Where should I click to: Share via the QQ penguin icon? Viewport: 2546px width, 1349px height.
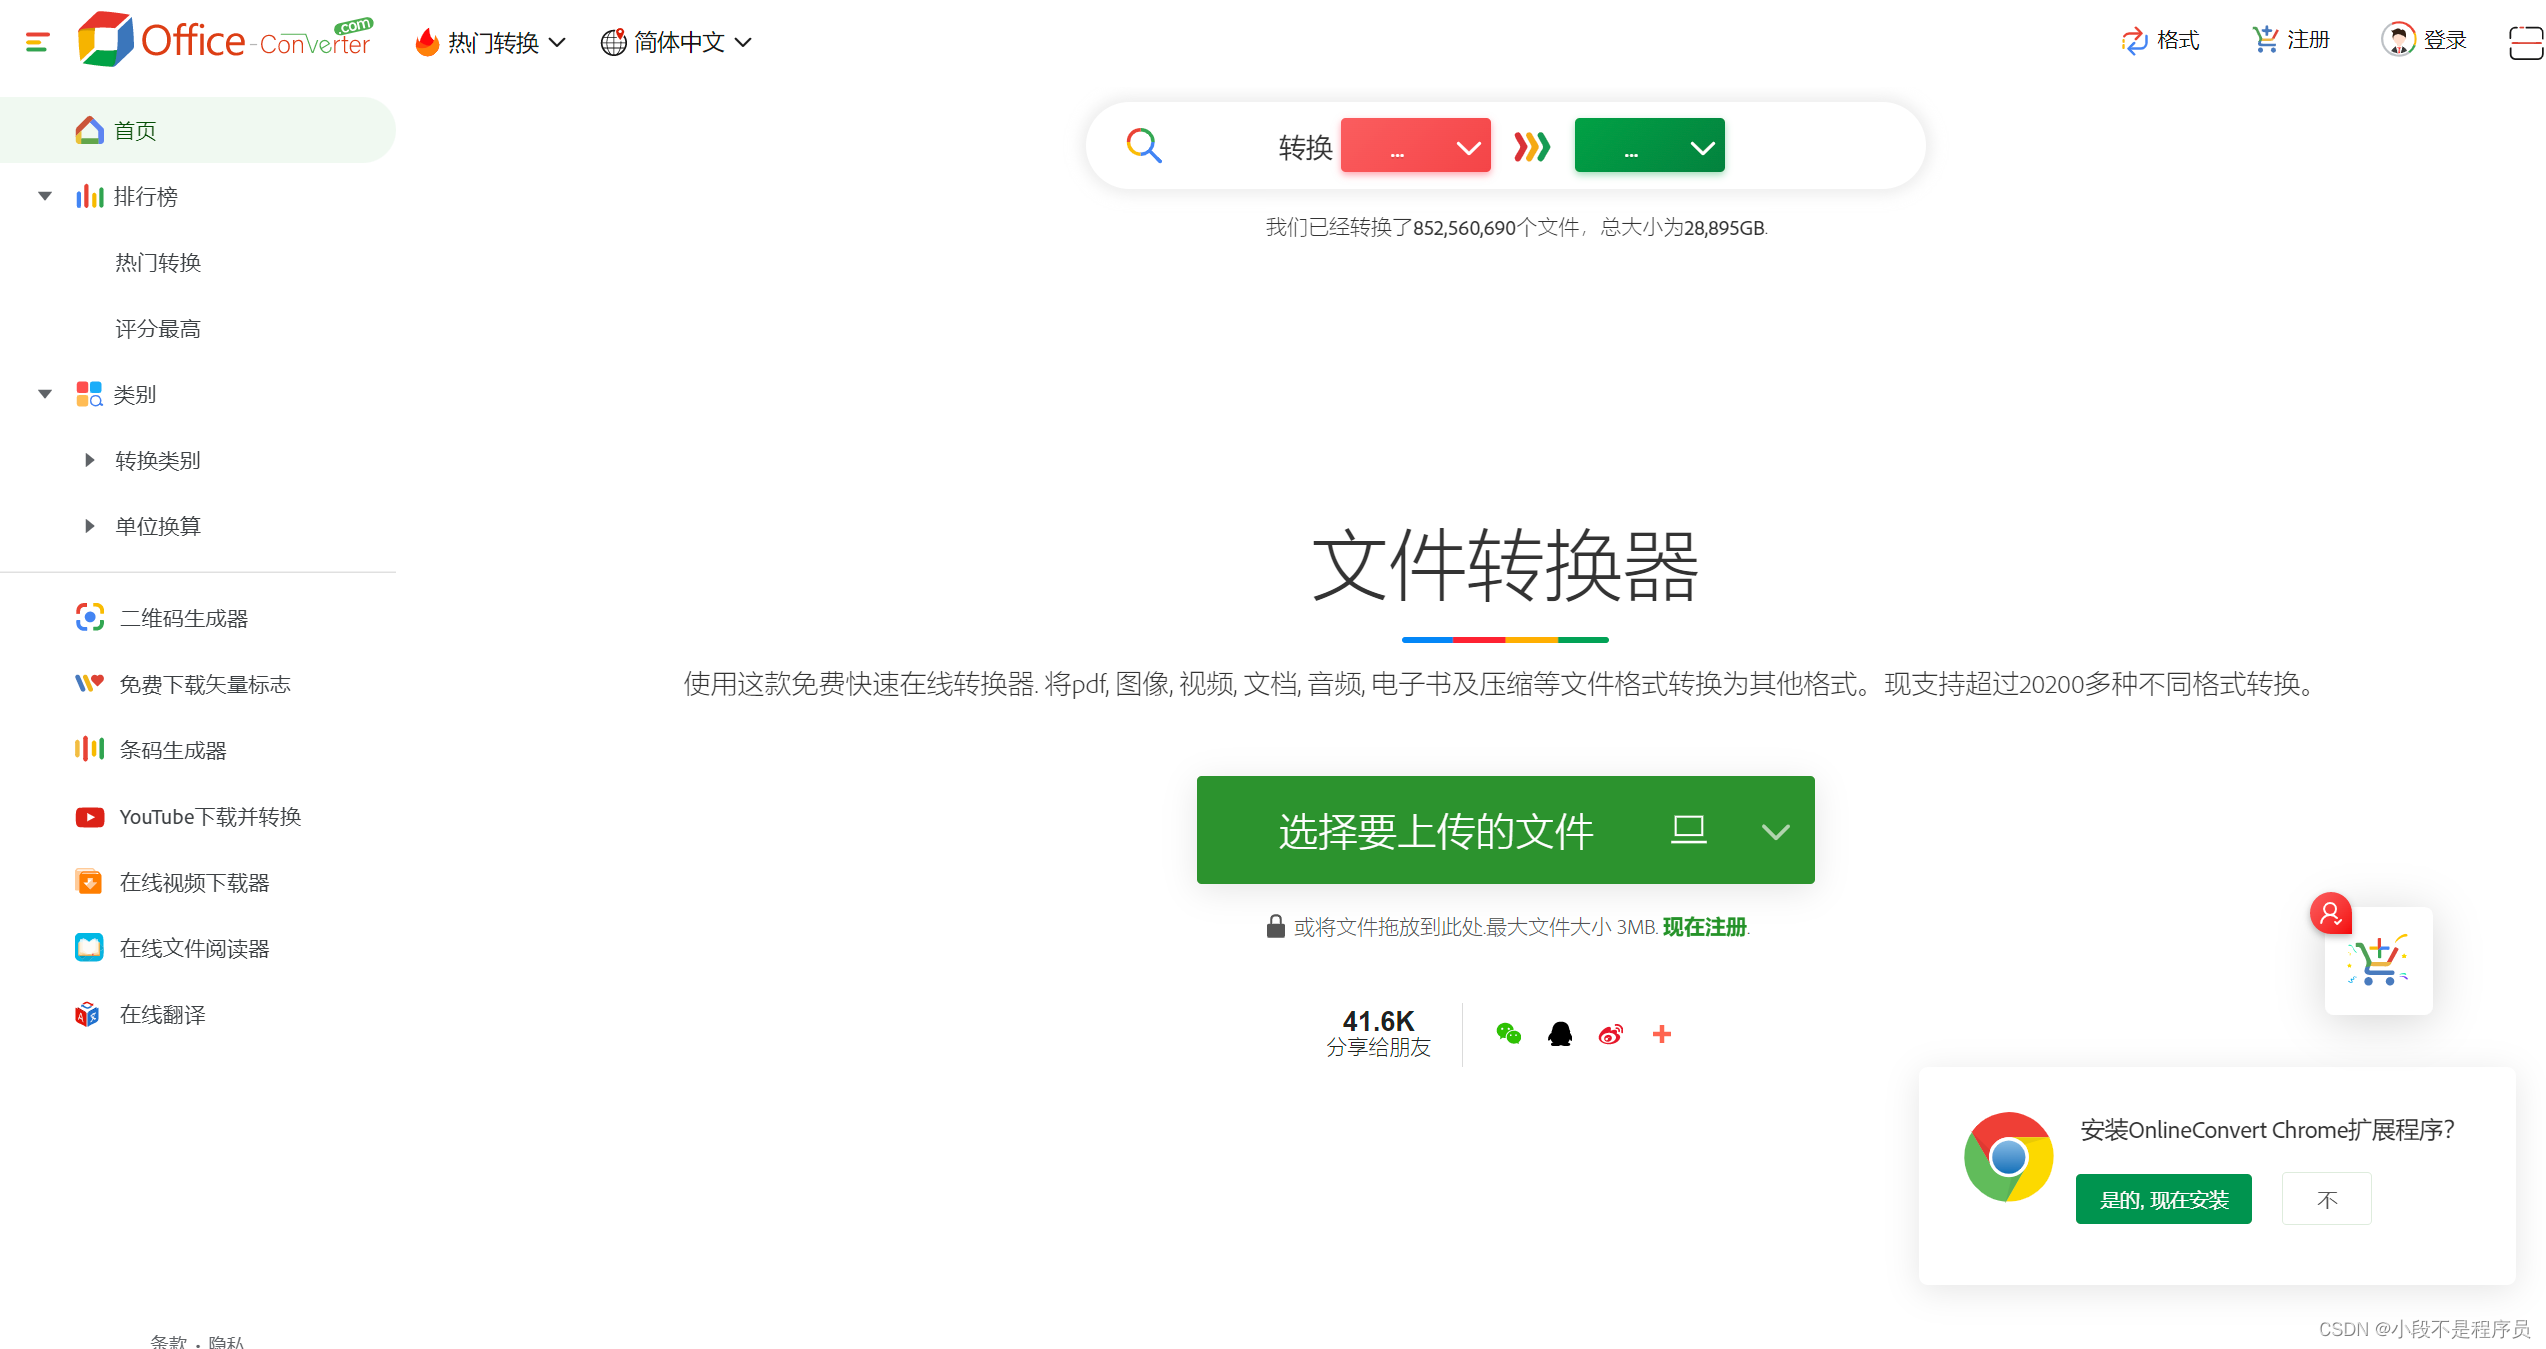[1559, 1034]
